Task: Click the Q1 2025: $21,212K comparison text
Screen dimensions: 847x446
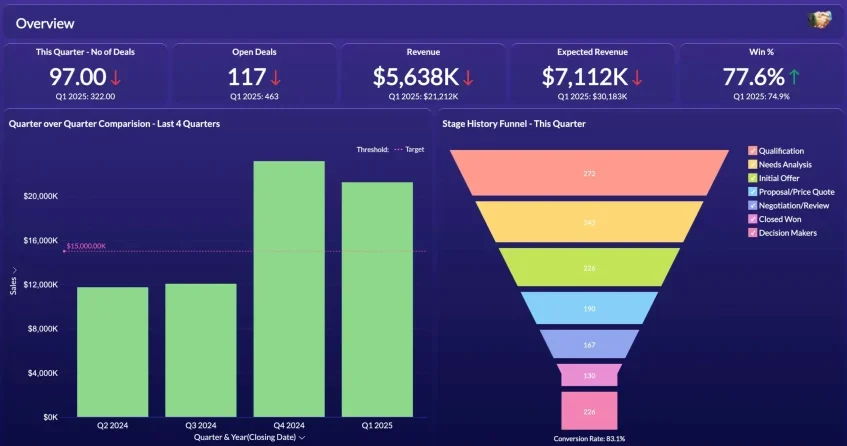Action: pyautogui.click(x=424, y=96)
